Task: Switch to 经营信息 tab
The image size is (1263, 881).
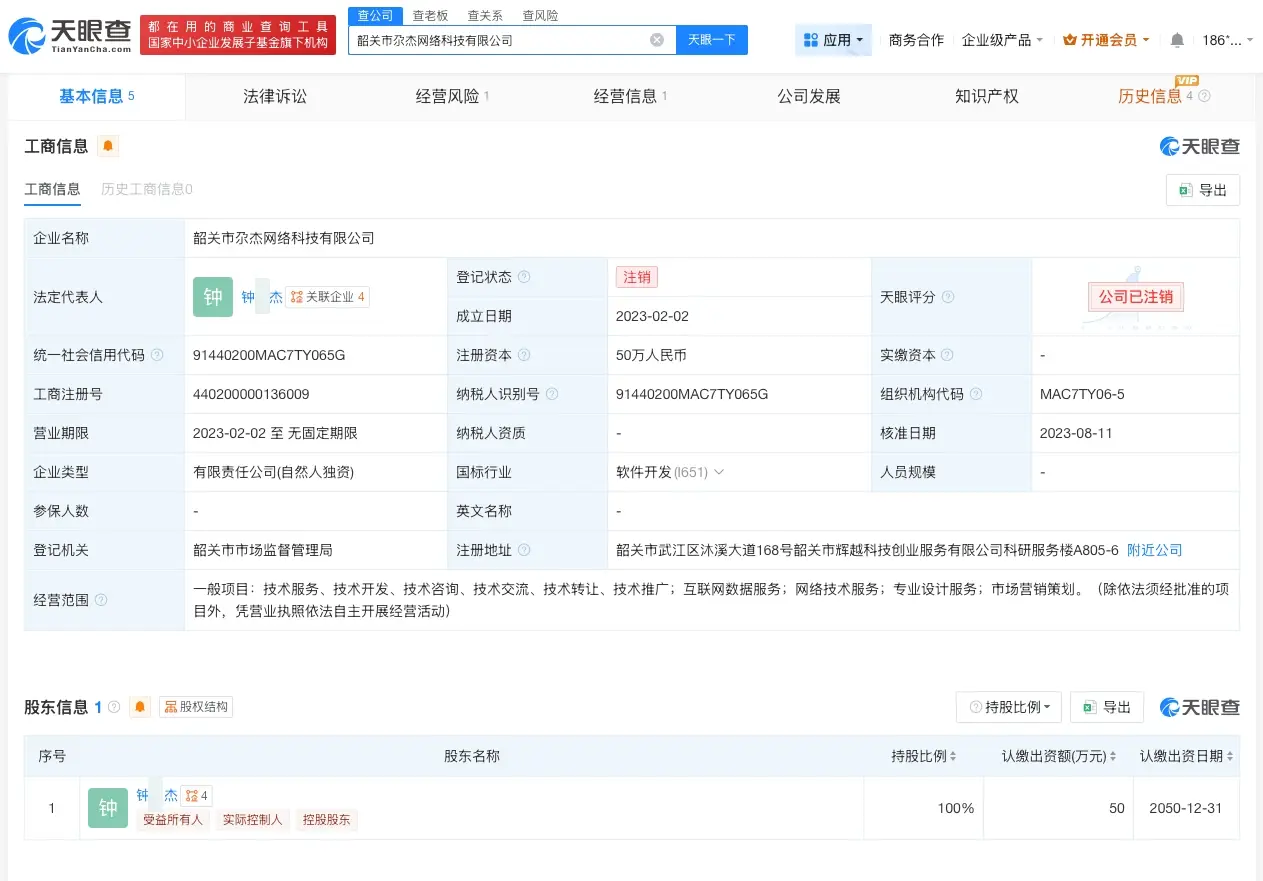Action: tap(630, 96)
